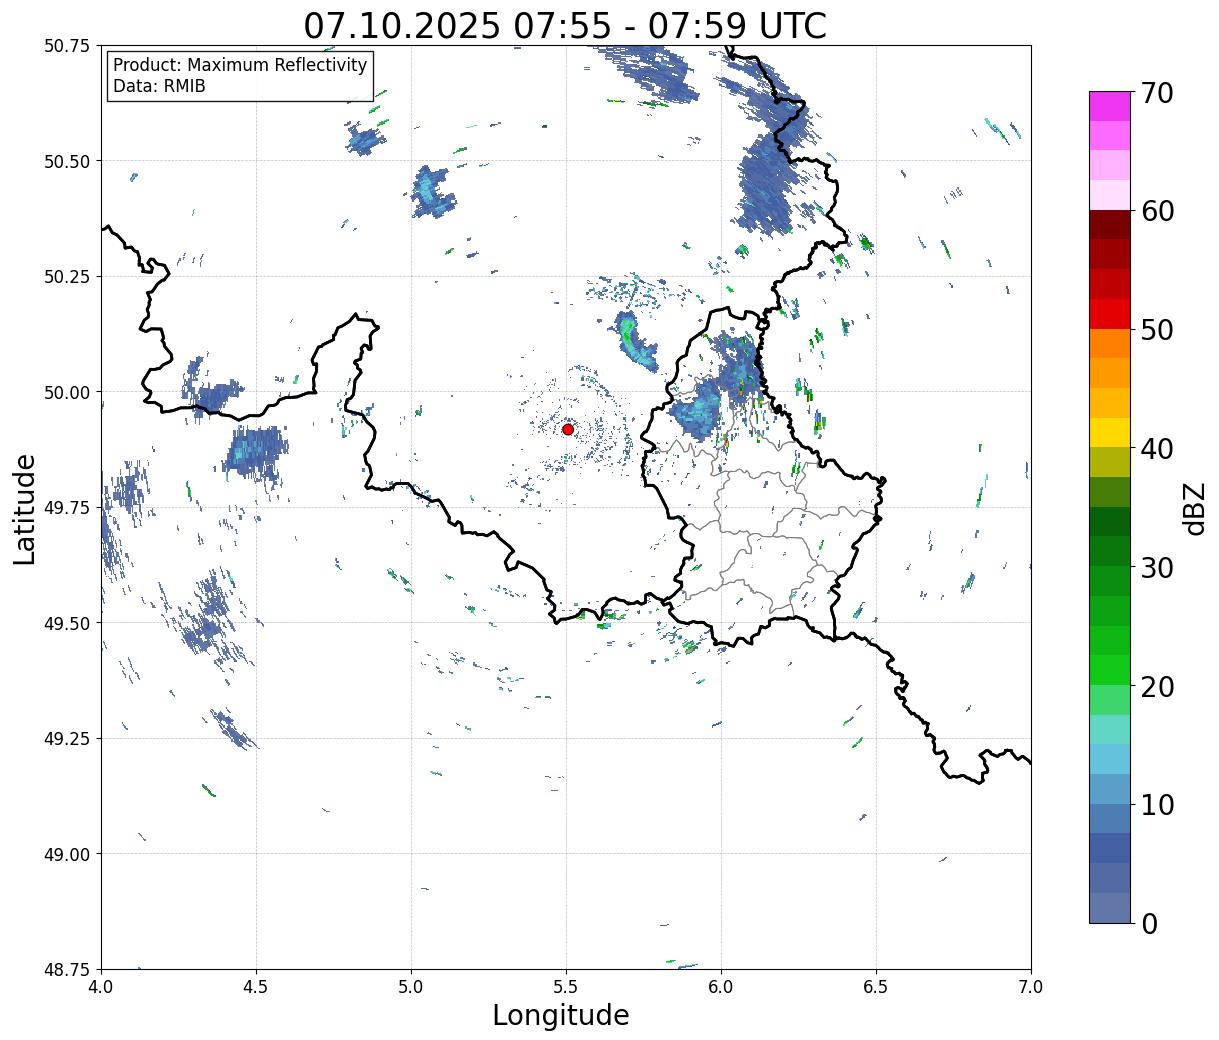
Task: Click the colorbar tick label 60
Action: click(x=1157, y=211)
